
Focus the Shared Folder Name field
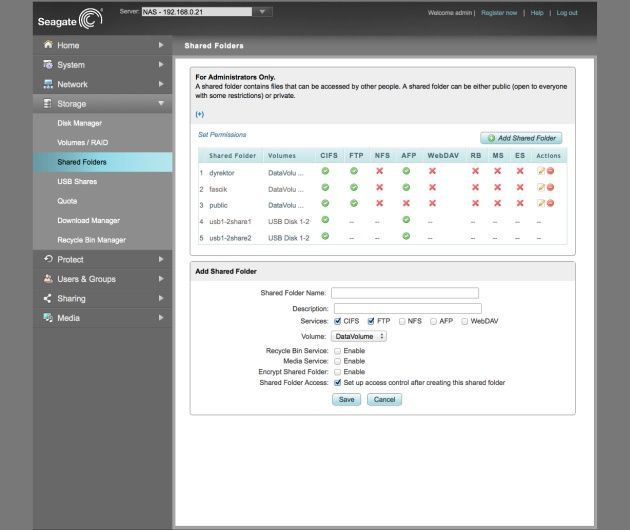[x=405, y=293]
